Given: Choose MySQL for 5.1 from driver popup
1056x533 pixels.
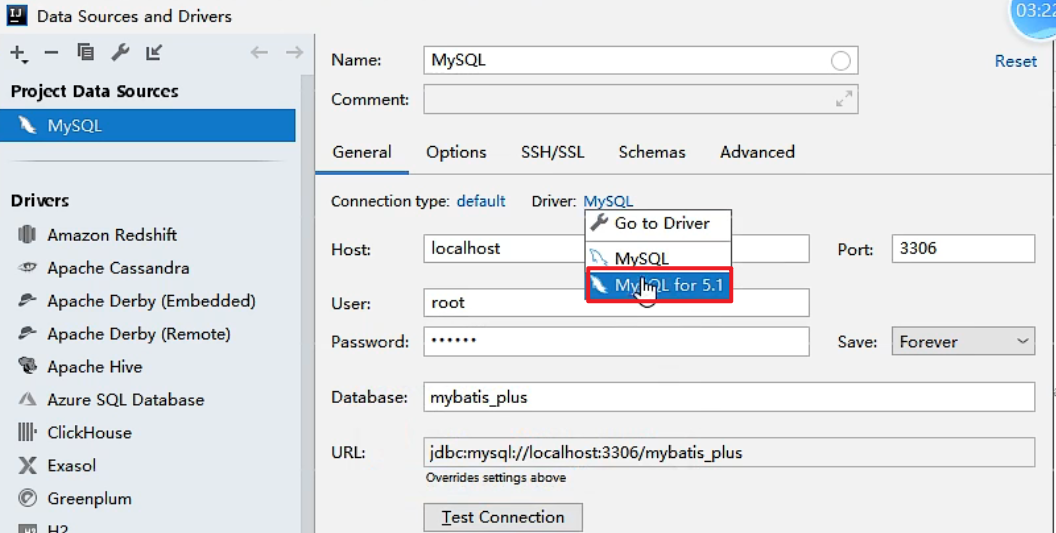Looking at the screenshot, I should coord(659,285).
